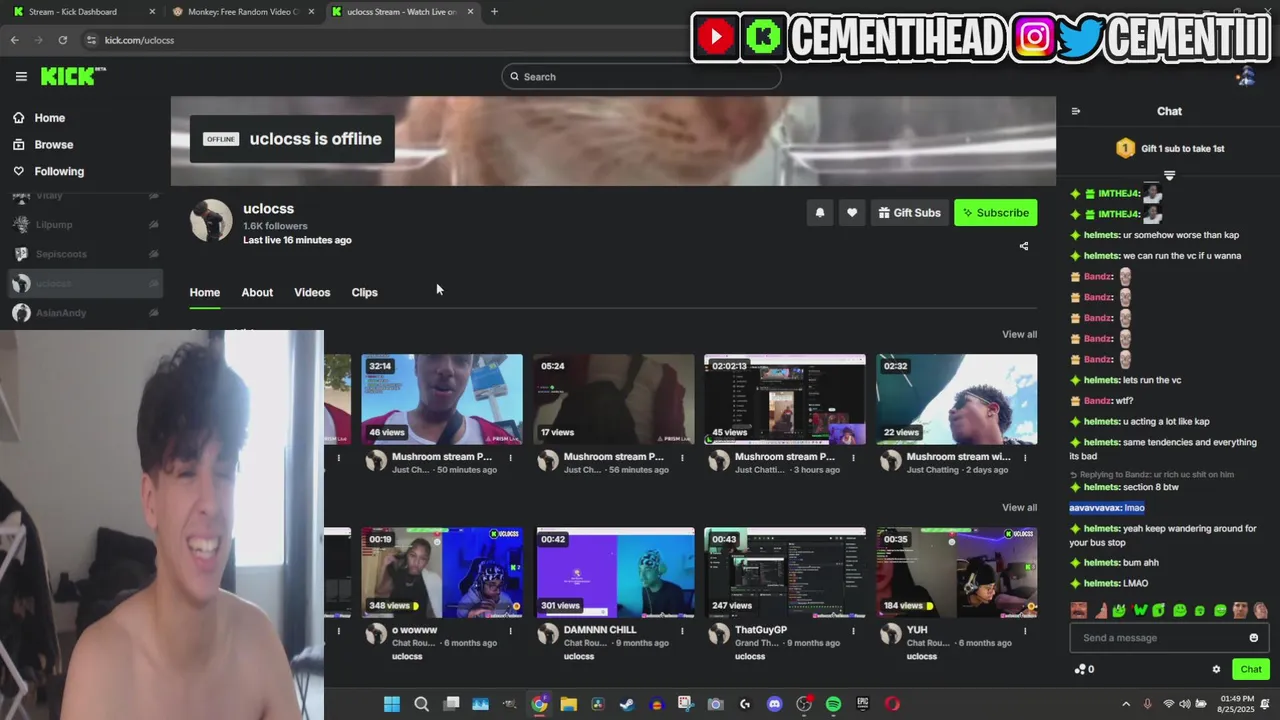Viewport: 1280px width, 720px height.
Task: Open the hamburger sidebar menu
Action: tap(21, 76)
